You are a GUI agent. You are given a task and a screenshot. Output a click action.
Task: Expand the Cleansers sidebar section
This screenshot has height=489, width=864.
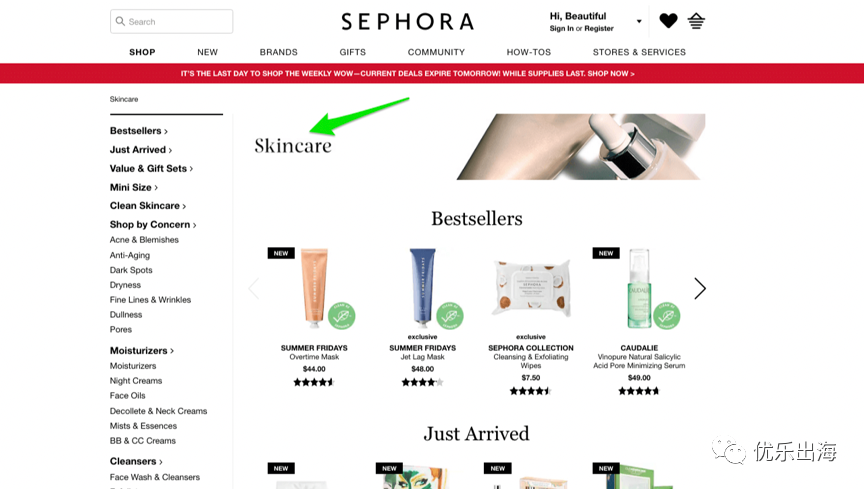pos(136,461)
